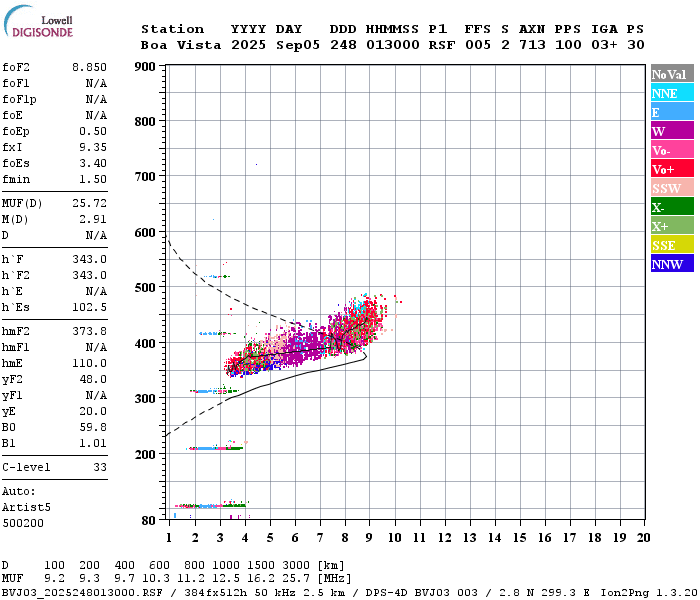Click the 500 km height axis label
700x600 pixels.
coord(145,288)
